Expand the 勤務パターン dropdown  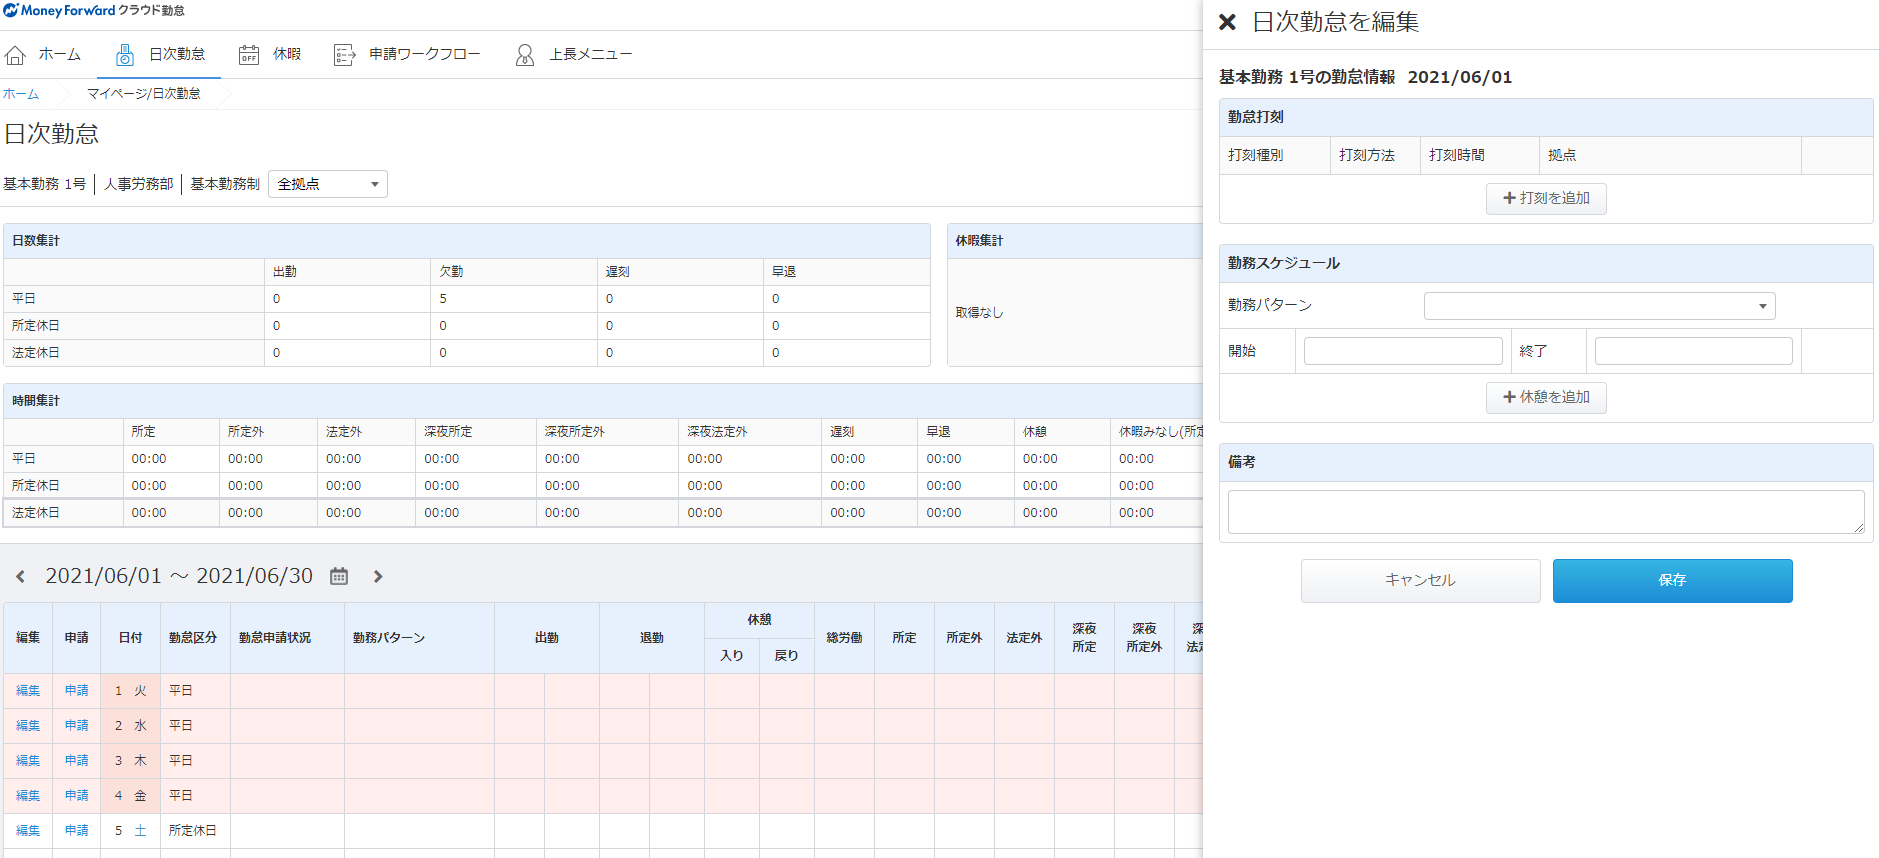click(1599, 306)
